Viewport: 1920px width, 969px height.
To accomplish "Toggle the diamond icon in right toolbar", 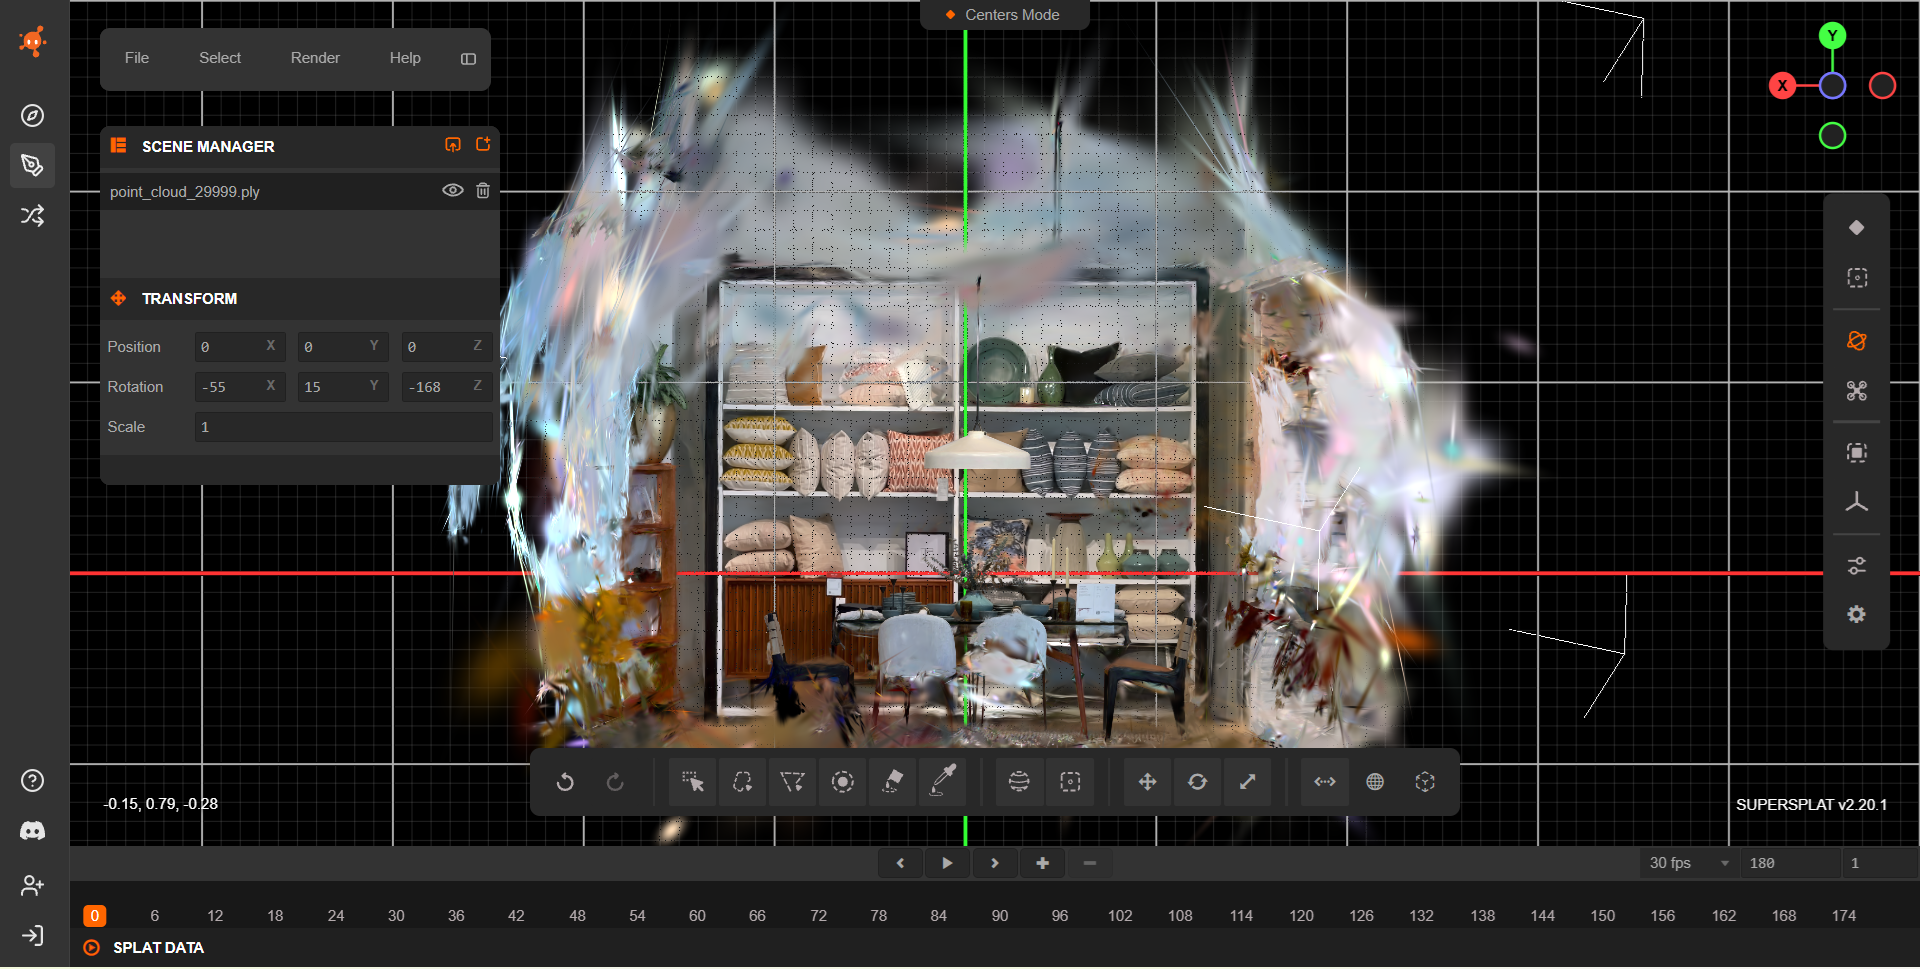I will (1857, 228).
